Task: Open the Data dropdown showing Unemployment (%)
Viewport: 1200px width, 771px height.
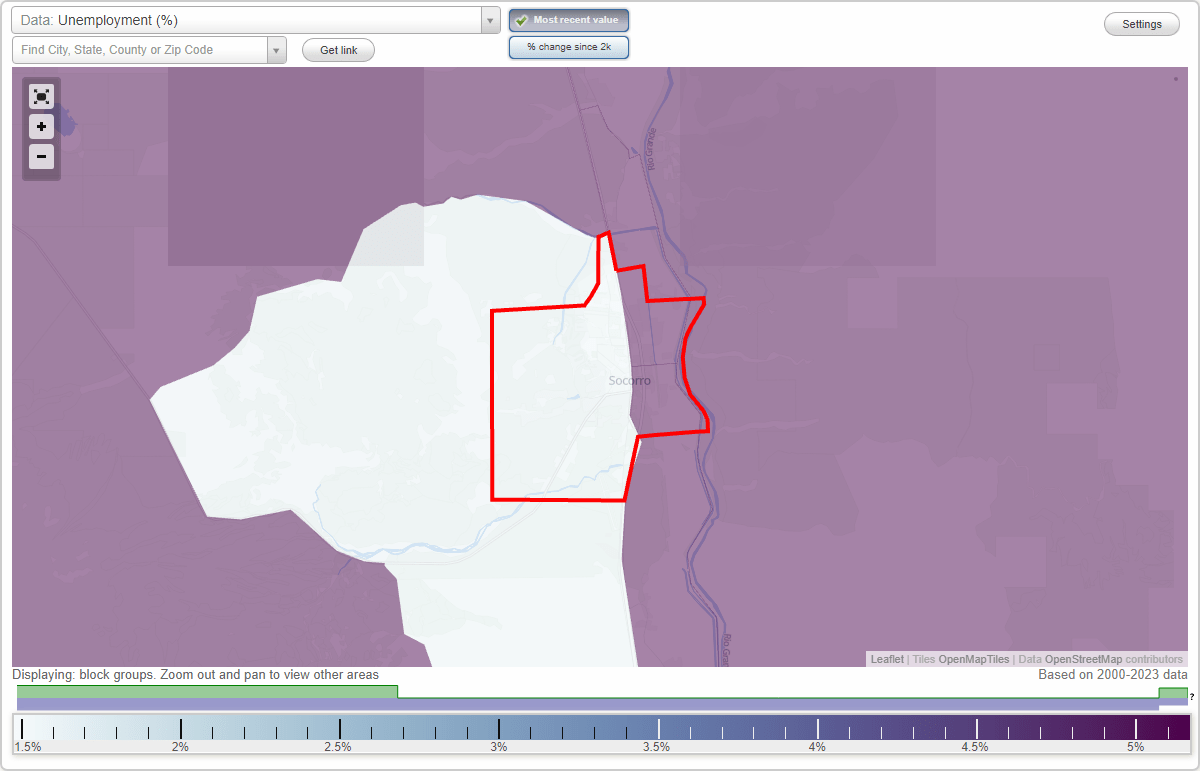Action: 250,19
